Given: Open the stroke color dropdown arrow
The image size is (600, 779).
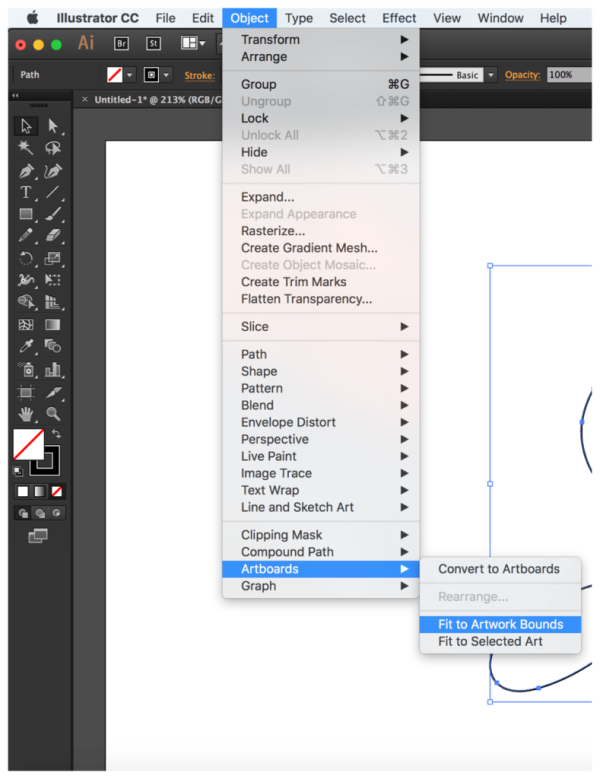Looking at the screenshot, I should [x=166, y=75].
